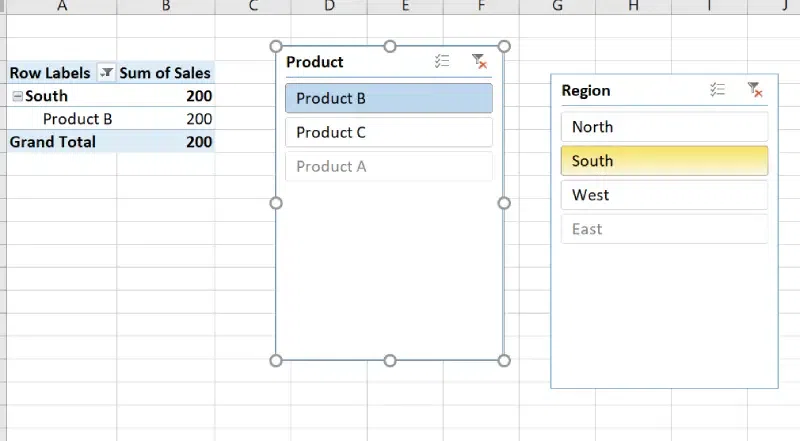Select column G header

[557, 6]
